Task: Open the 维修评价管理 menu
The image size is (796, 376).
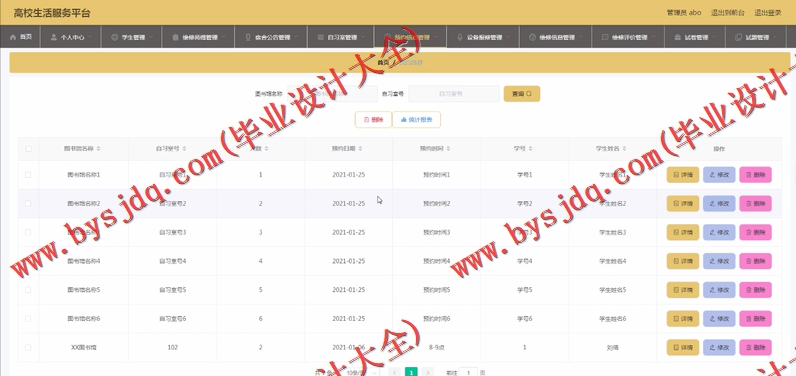Action: pos(628,37)
